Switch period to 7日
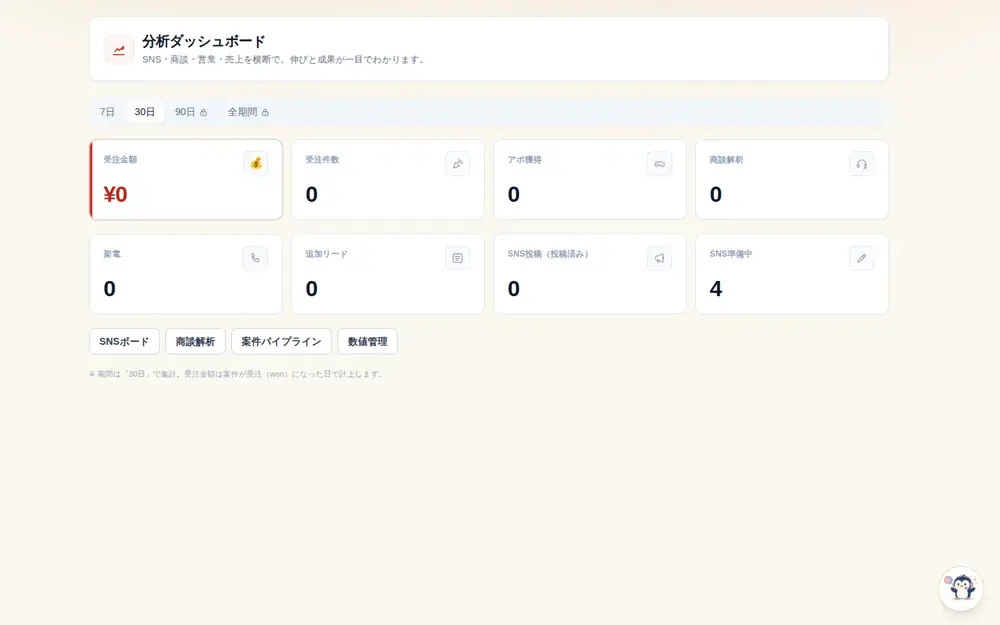 [107, 112]
